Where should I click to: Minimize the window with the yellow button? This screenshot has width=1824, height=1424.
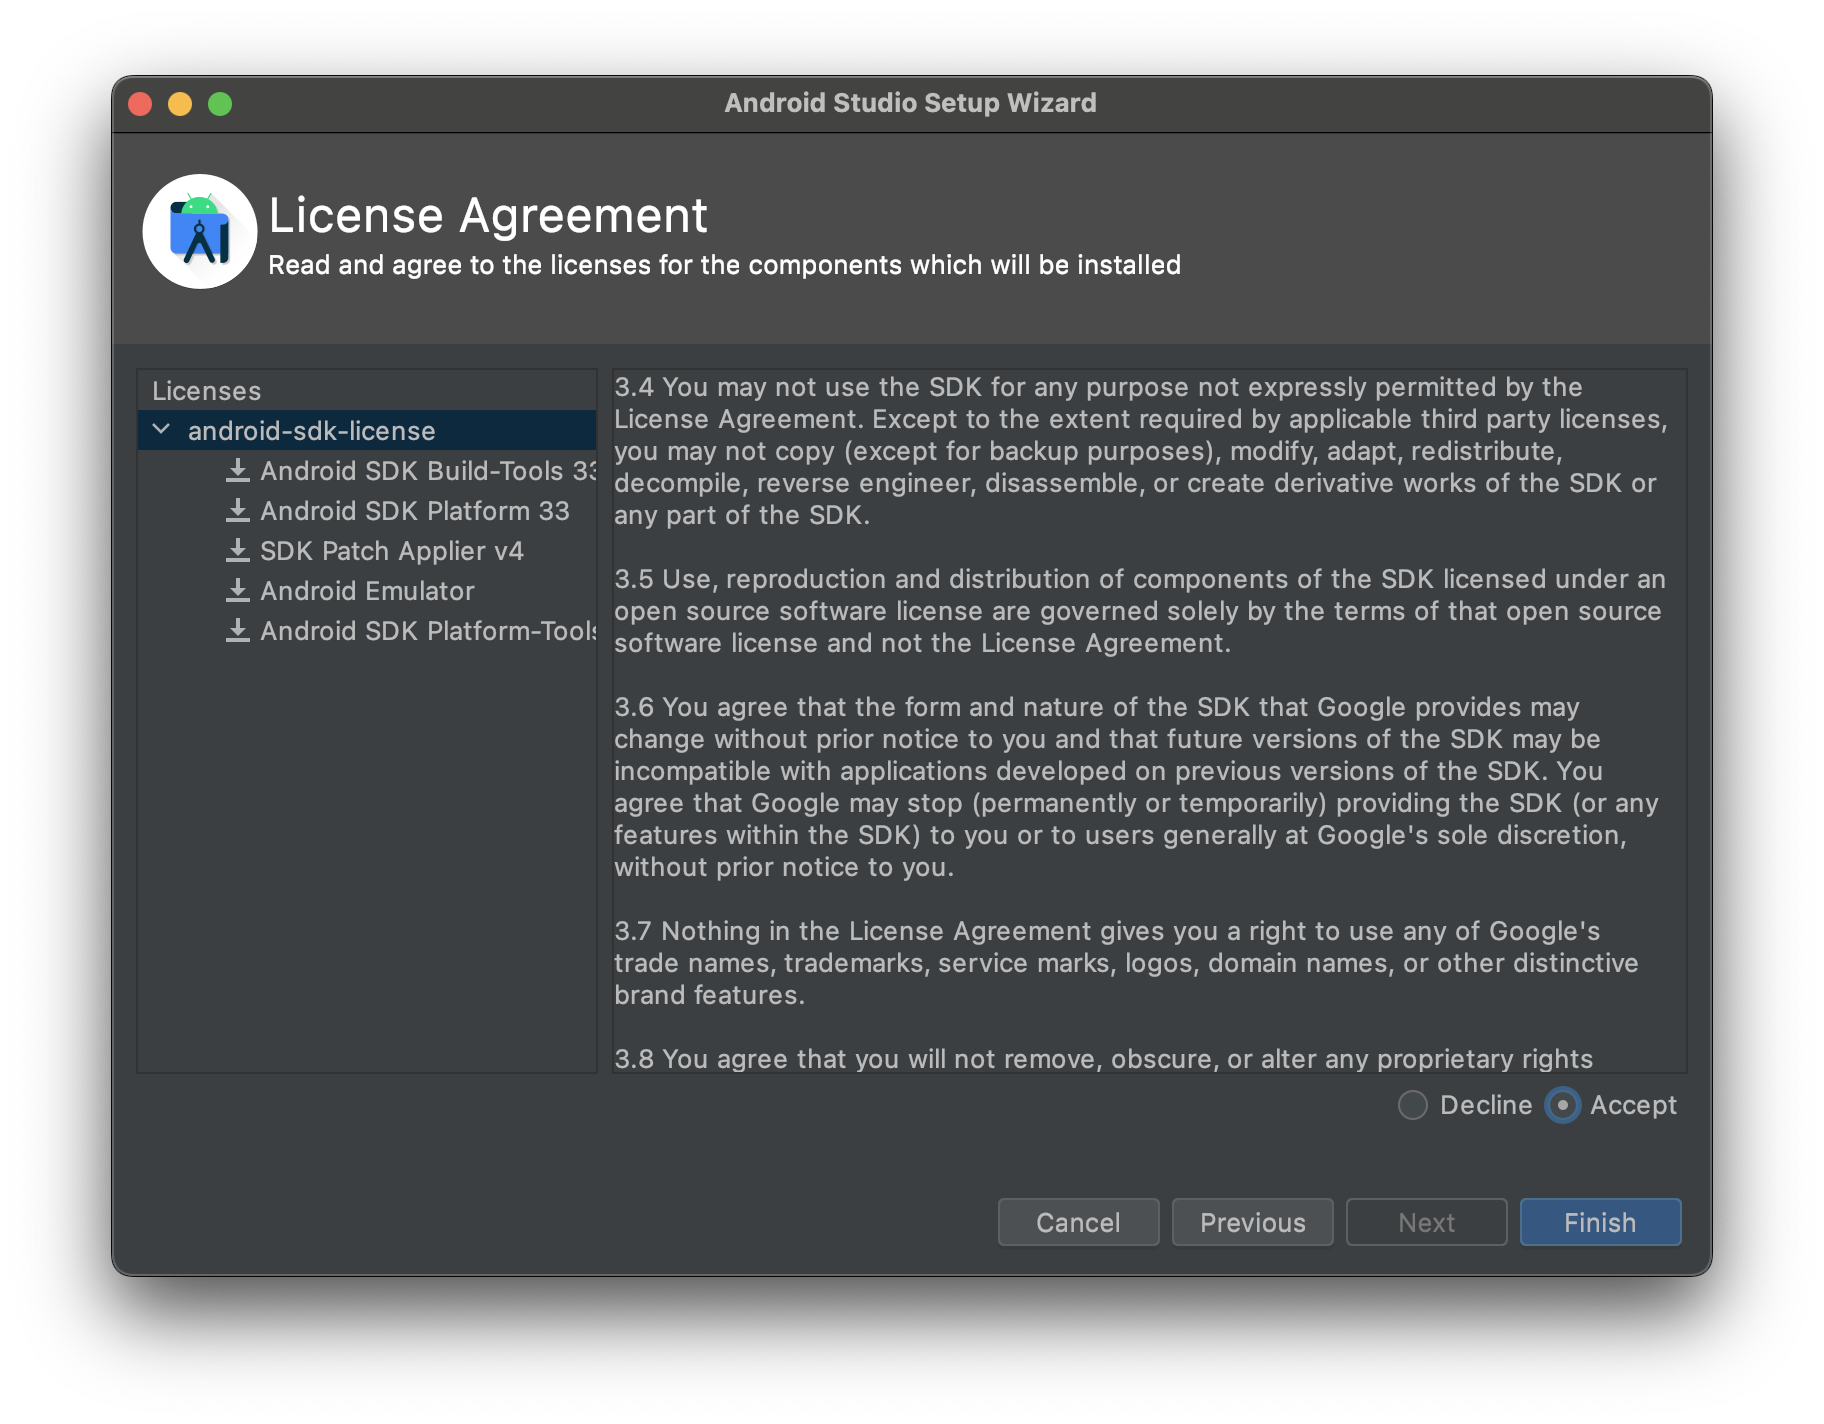pyautogui.click(x=180, y=104)
